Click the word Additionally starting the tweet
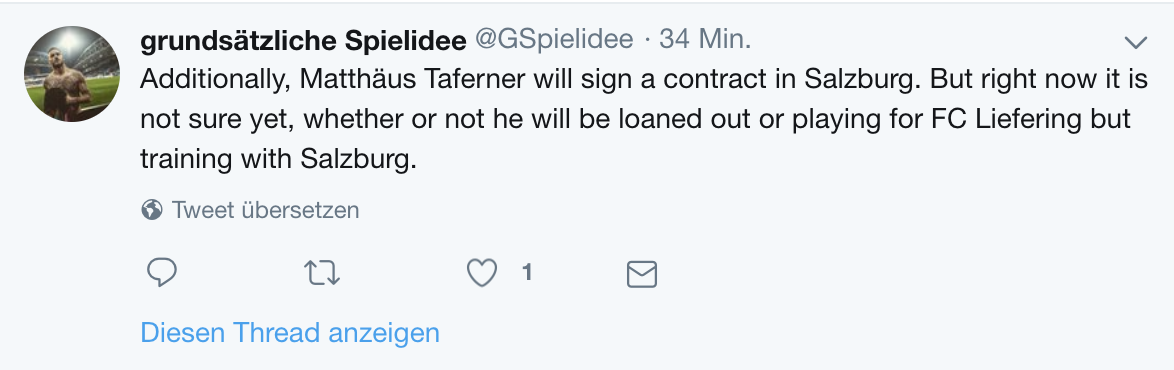Screen dimensions: 1174x370 [x=216, y=80]
